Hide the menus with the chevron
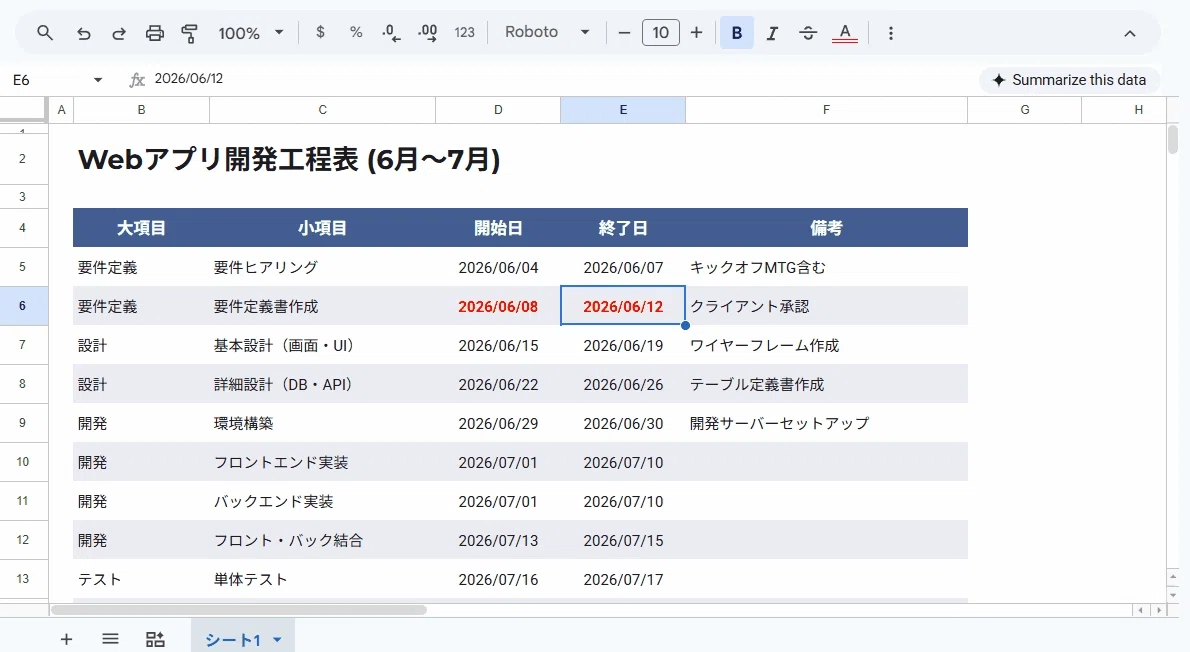The height and width of the screenshot is (652, 1190). [x=1130, y=33]
